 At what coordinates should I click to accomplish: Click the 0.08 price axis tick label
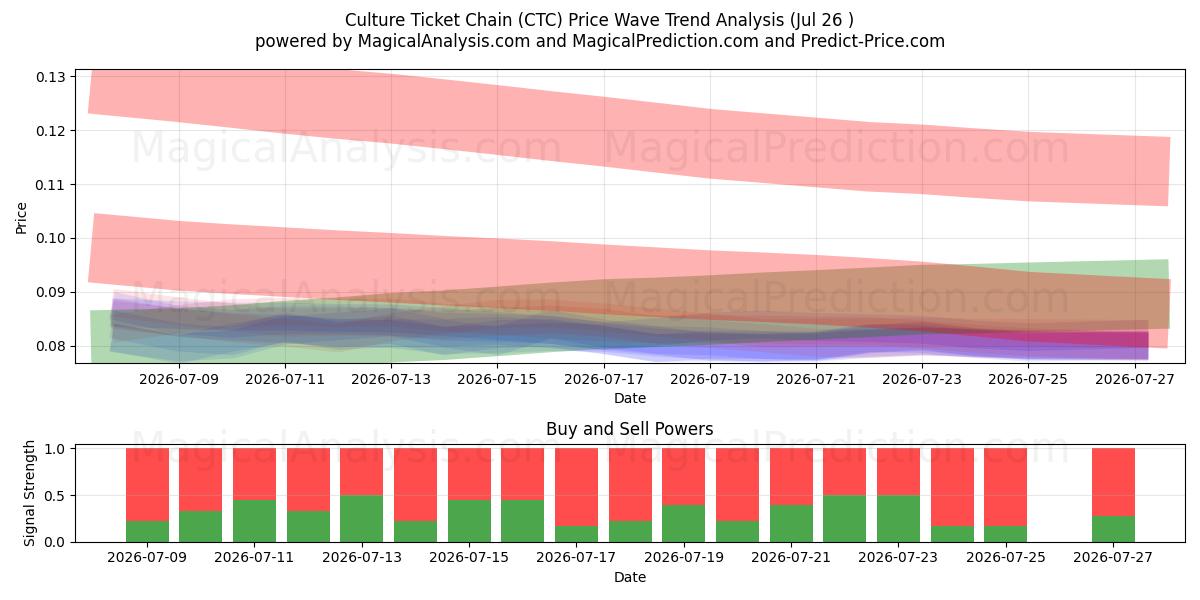point(49,346)
